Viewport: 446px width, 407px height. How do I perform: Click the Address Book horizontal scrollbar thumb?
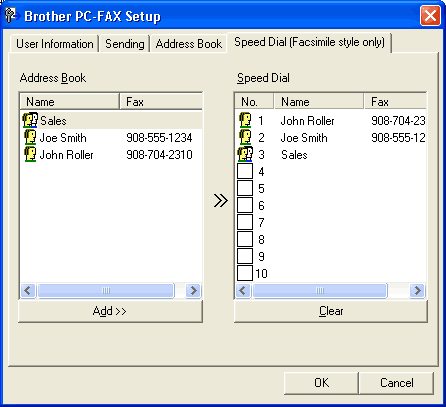point(106,291)
